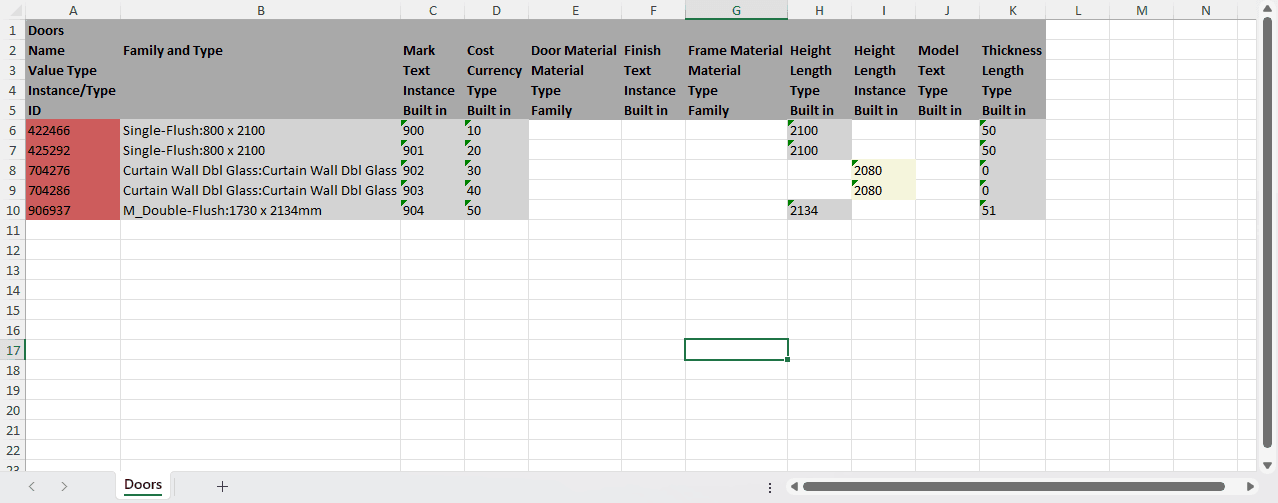This screenshot has width=1278, height=503.
Task: Go to previous sheet using left arrow
Action: click(x=32, y=486)
